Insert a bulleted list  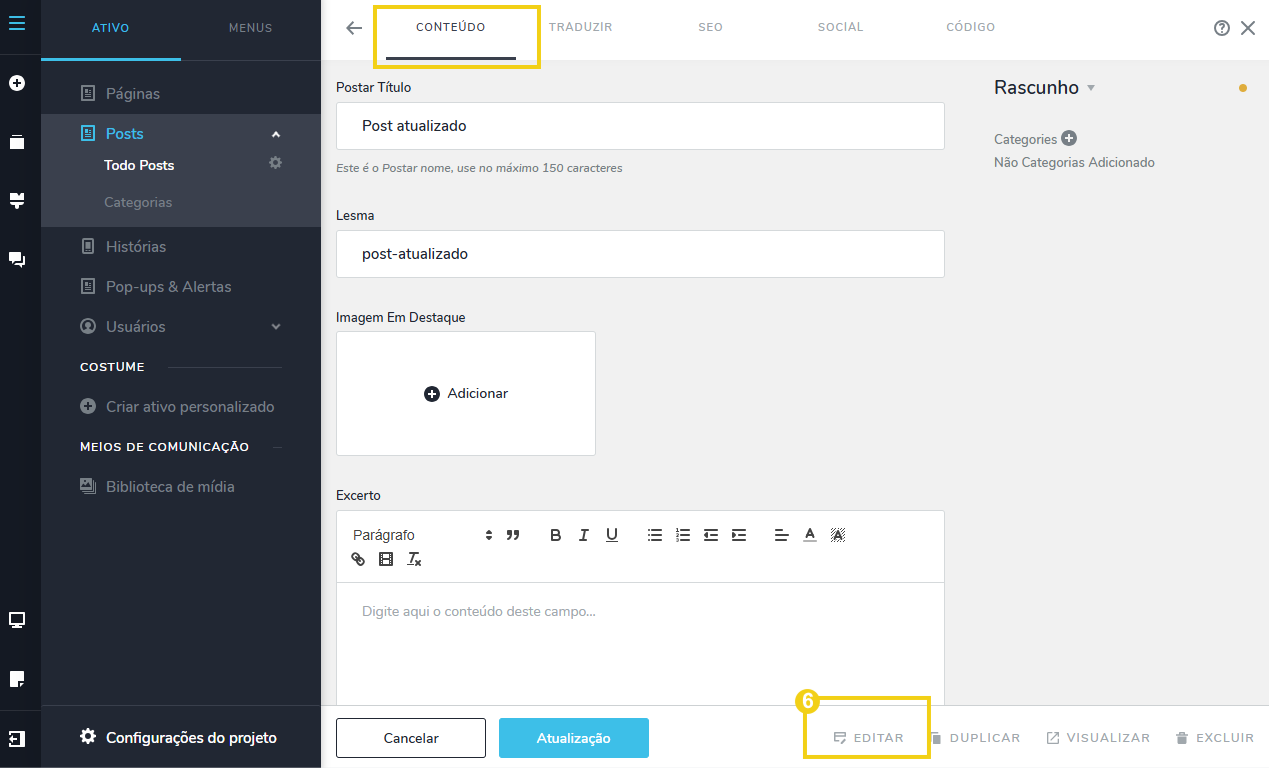click(655, 535)
